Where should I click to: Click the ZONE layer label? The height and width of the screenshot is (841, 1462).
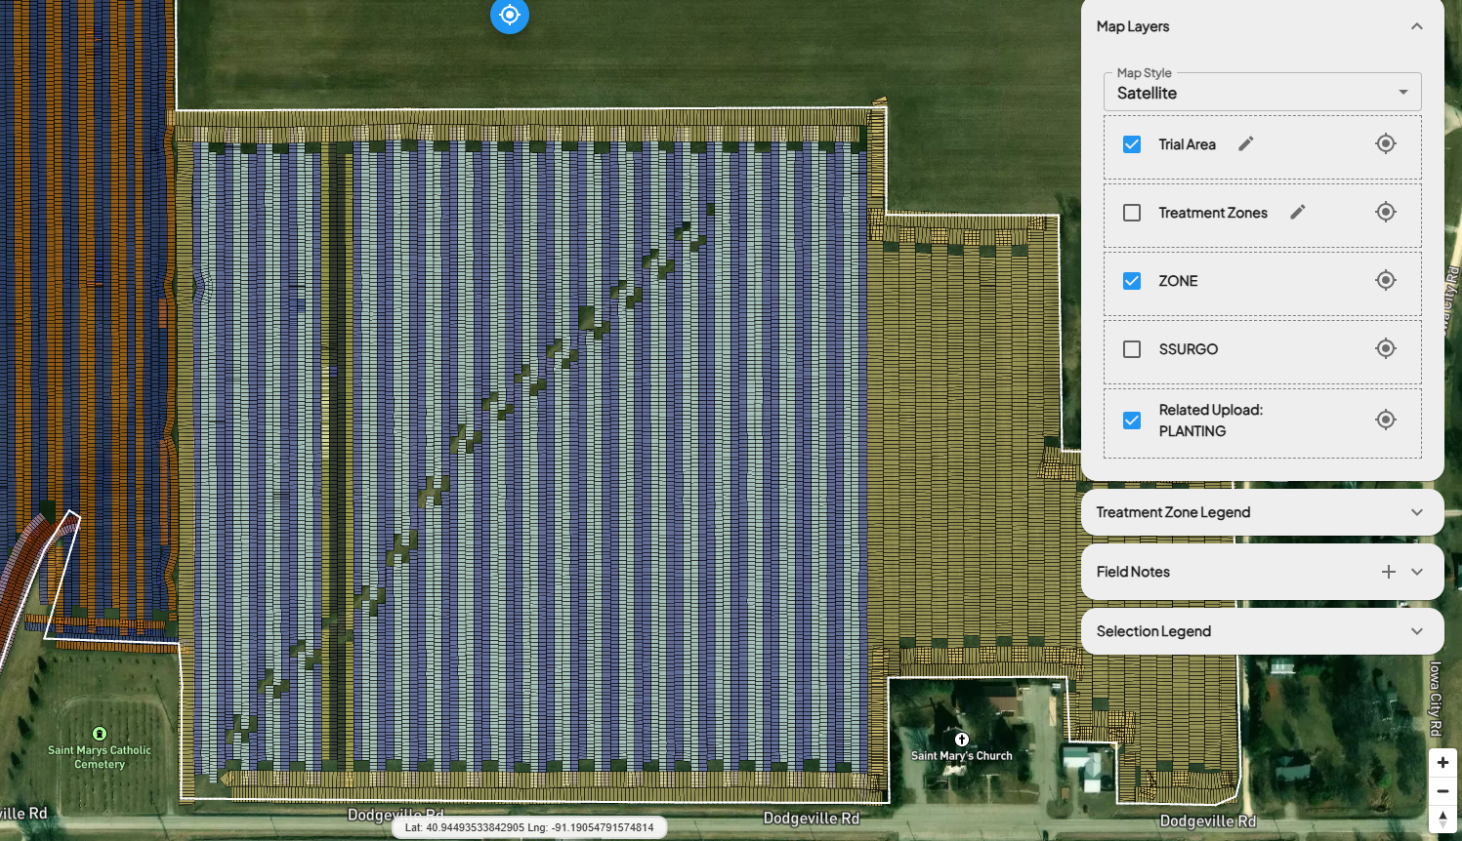[1178, 281]
